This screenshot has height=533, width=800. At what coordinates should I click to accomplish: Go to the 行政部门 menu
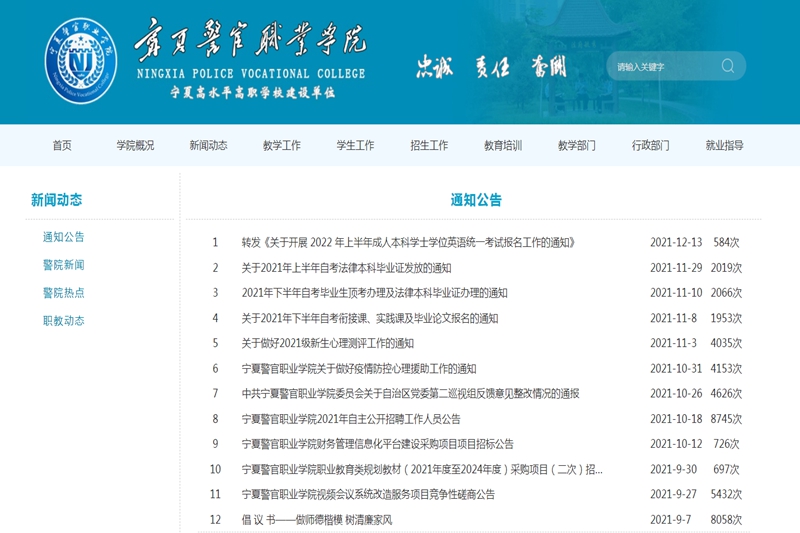point(651,145)
